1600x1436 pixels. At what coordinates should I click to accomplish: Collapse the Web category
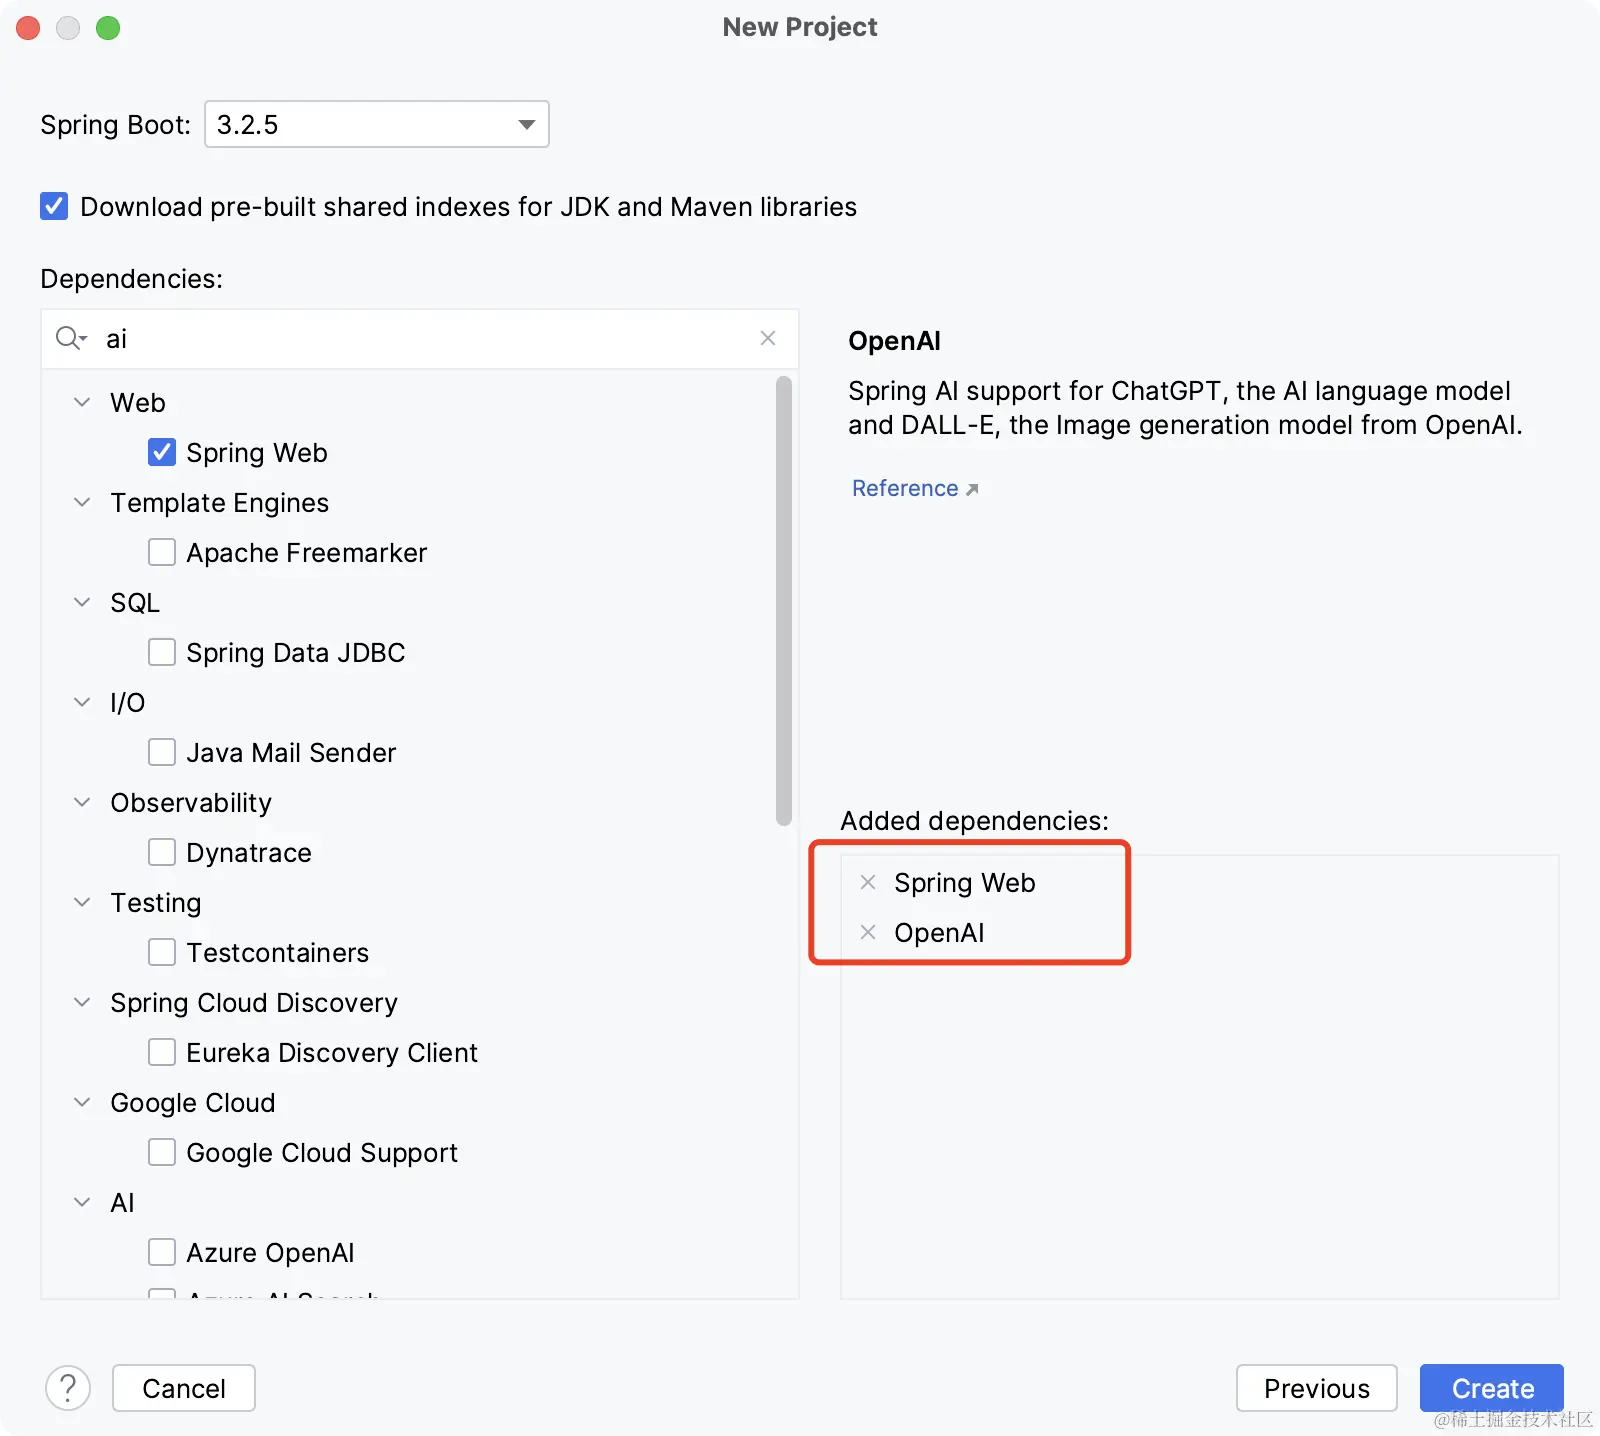pos(82,402)
